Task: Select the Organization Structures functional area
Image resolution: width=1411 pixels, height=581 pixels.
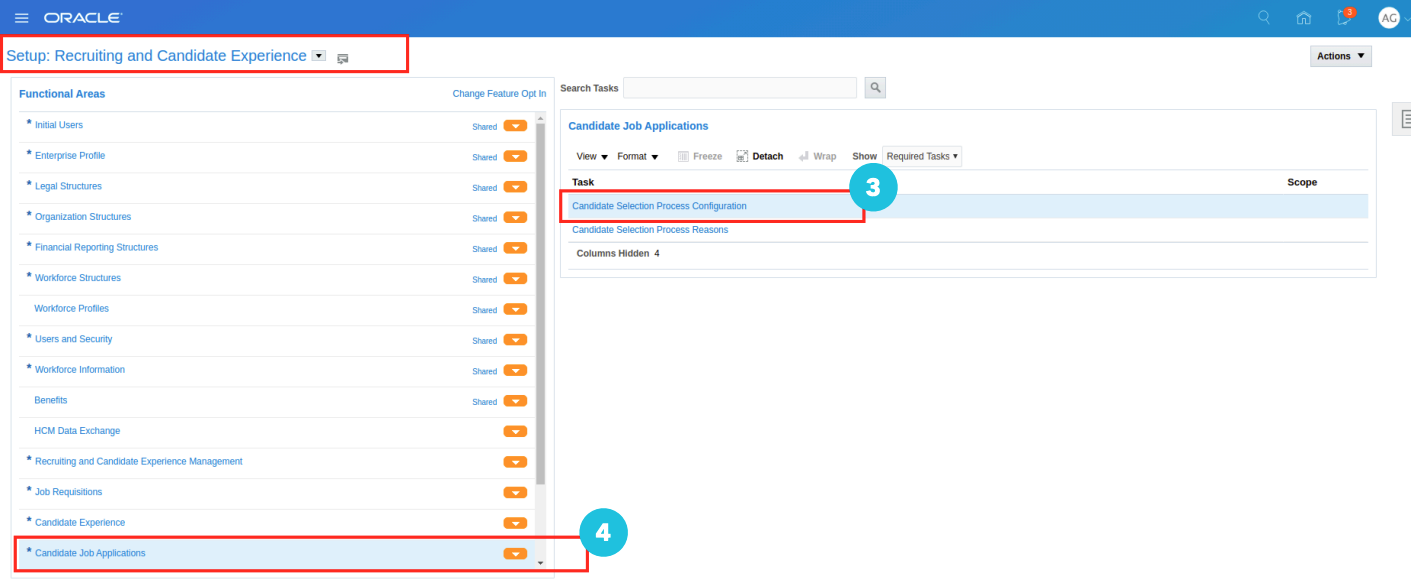Action: pyautogui.click(x=83, y=217)
